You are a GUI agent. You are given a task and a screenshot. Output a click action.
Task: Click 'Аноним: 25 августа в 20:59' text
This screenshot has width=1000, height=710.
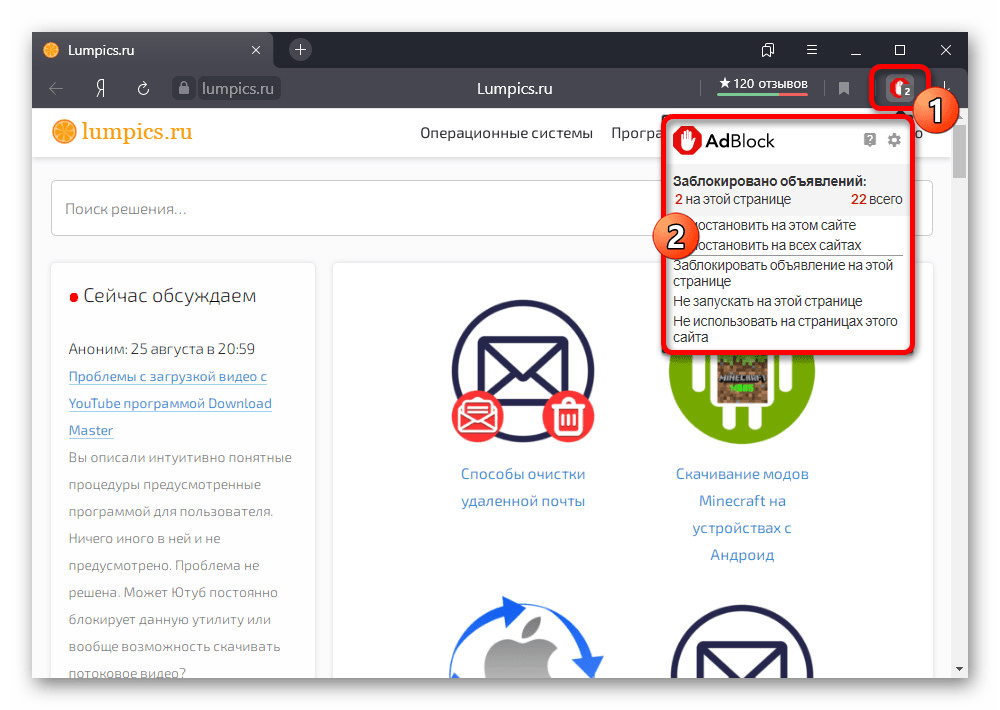coord(161,349)
